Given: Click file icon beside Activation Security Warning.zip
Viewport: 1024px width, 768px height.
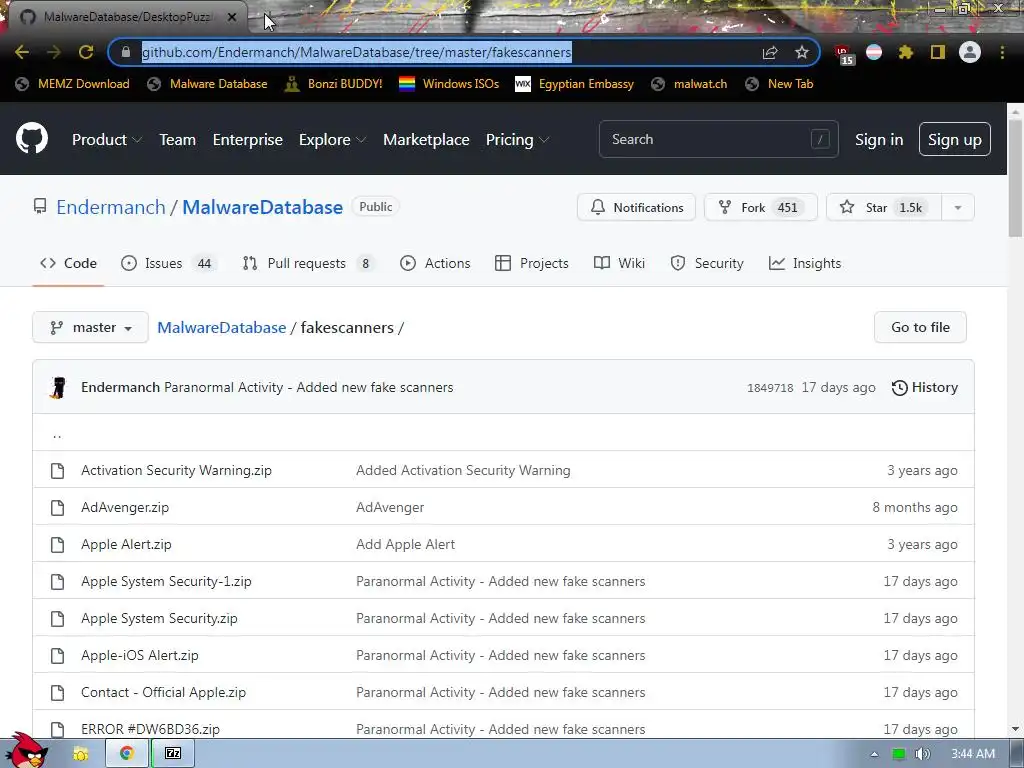Looking at the screenshot, I should pos(57,470).
